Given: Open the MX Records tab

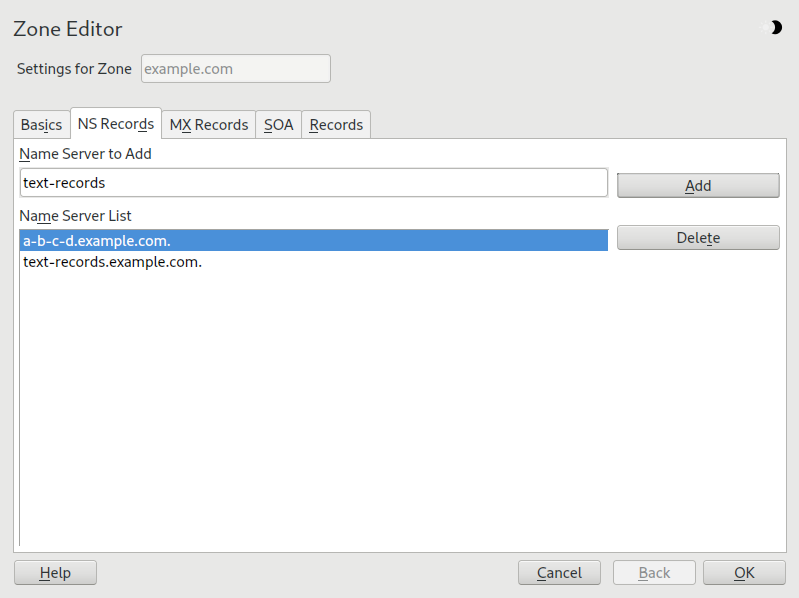Looking at the screenshot, I should [x=208, y=125].
